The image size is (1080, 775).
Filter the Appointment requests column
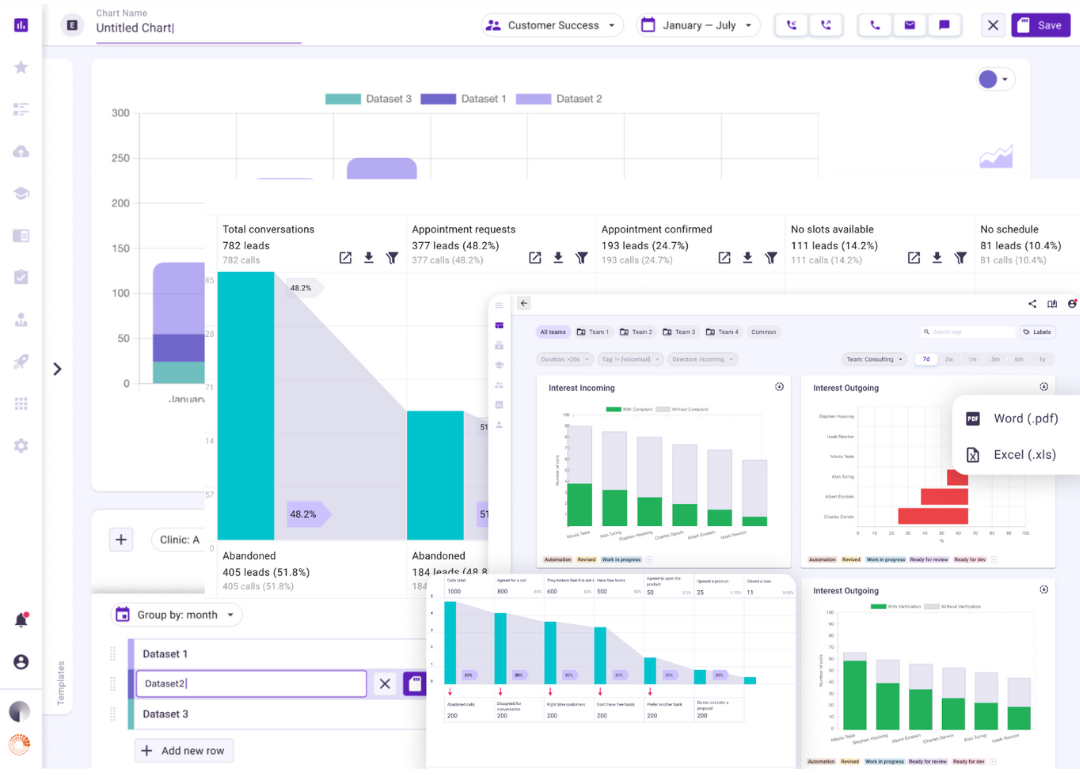[582, 258]
